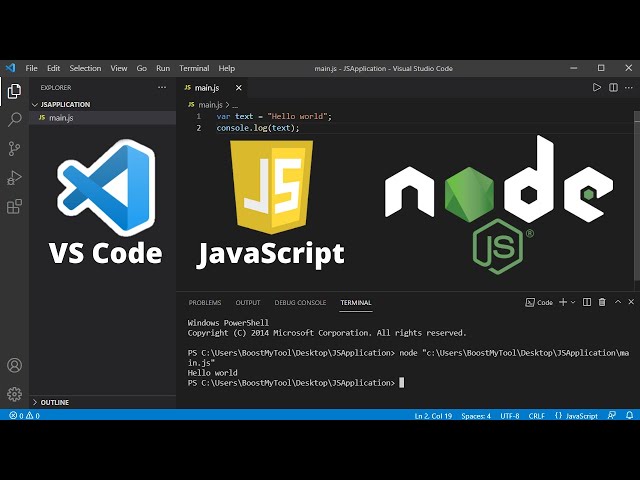Open the Help menu
Screen dimensions: 640x480
coord(227,68)
